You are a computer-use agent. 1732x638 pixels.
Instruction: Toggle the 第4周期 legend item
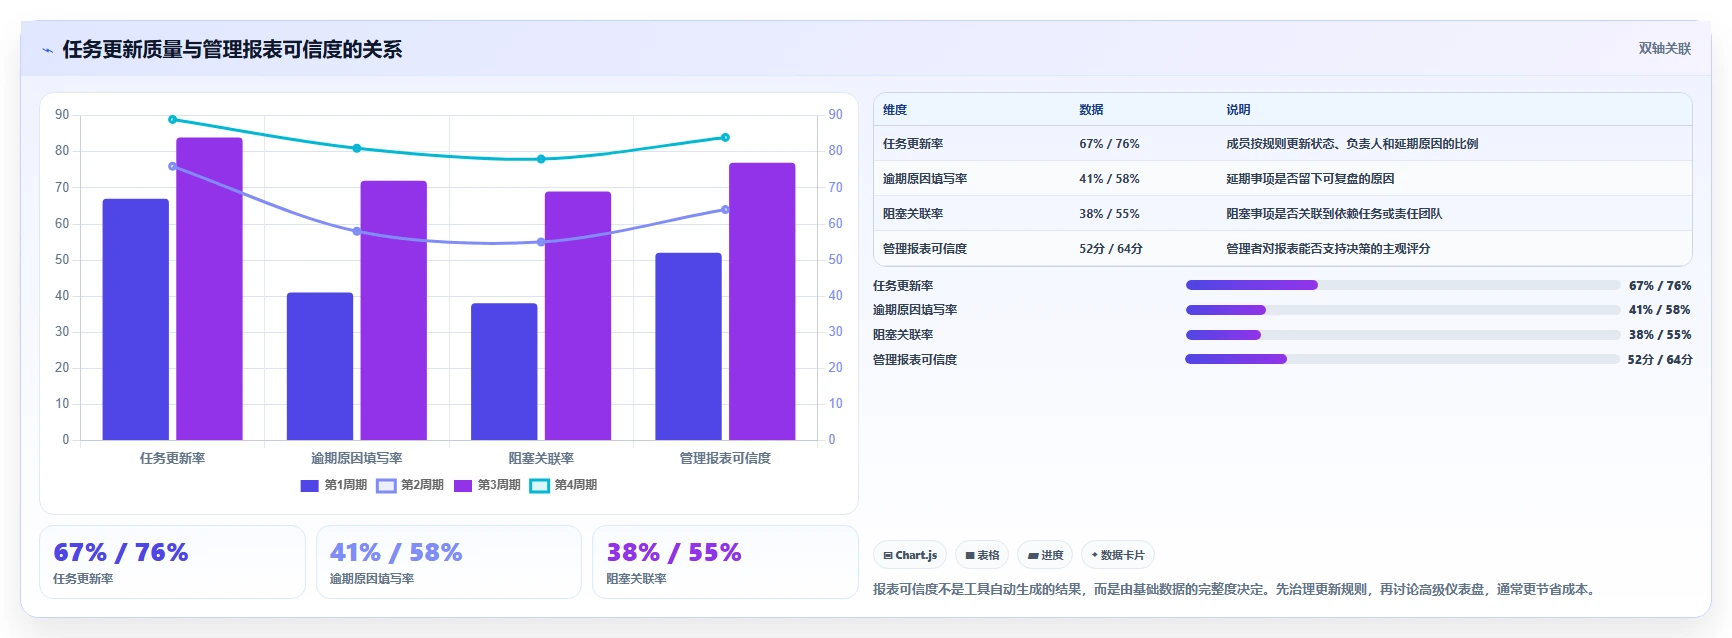tap(563, 485)
